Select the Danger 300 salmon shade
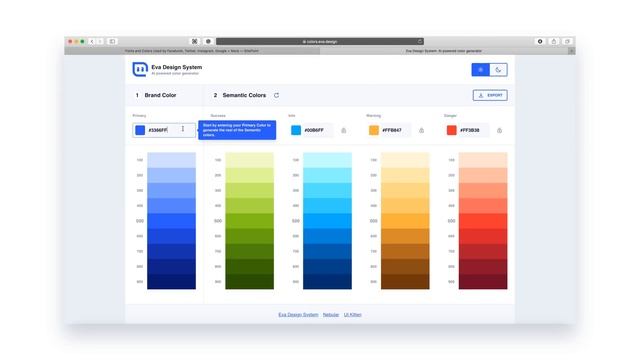 [x=483, y=191]
